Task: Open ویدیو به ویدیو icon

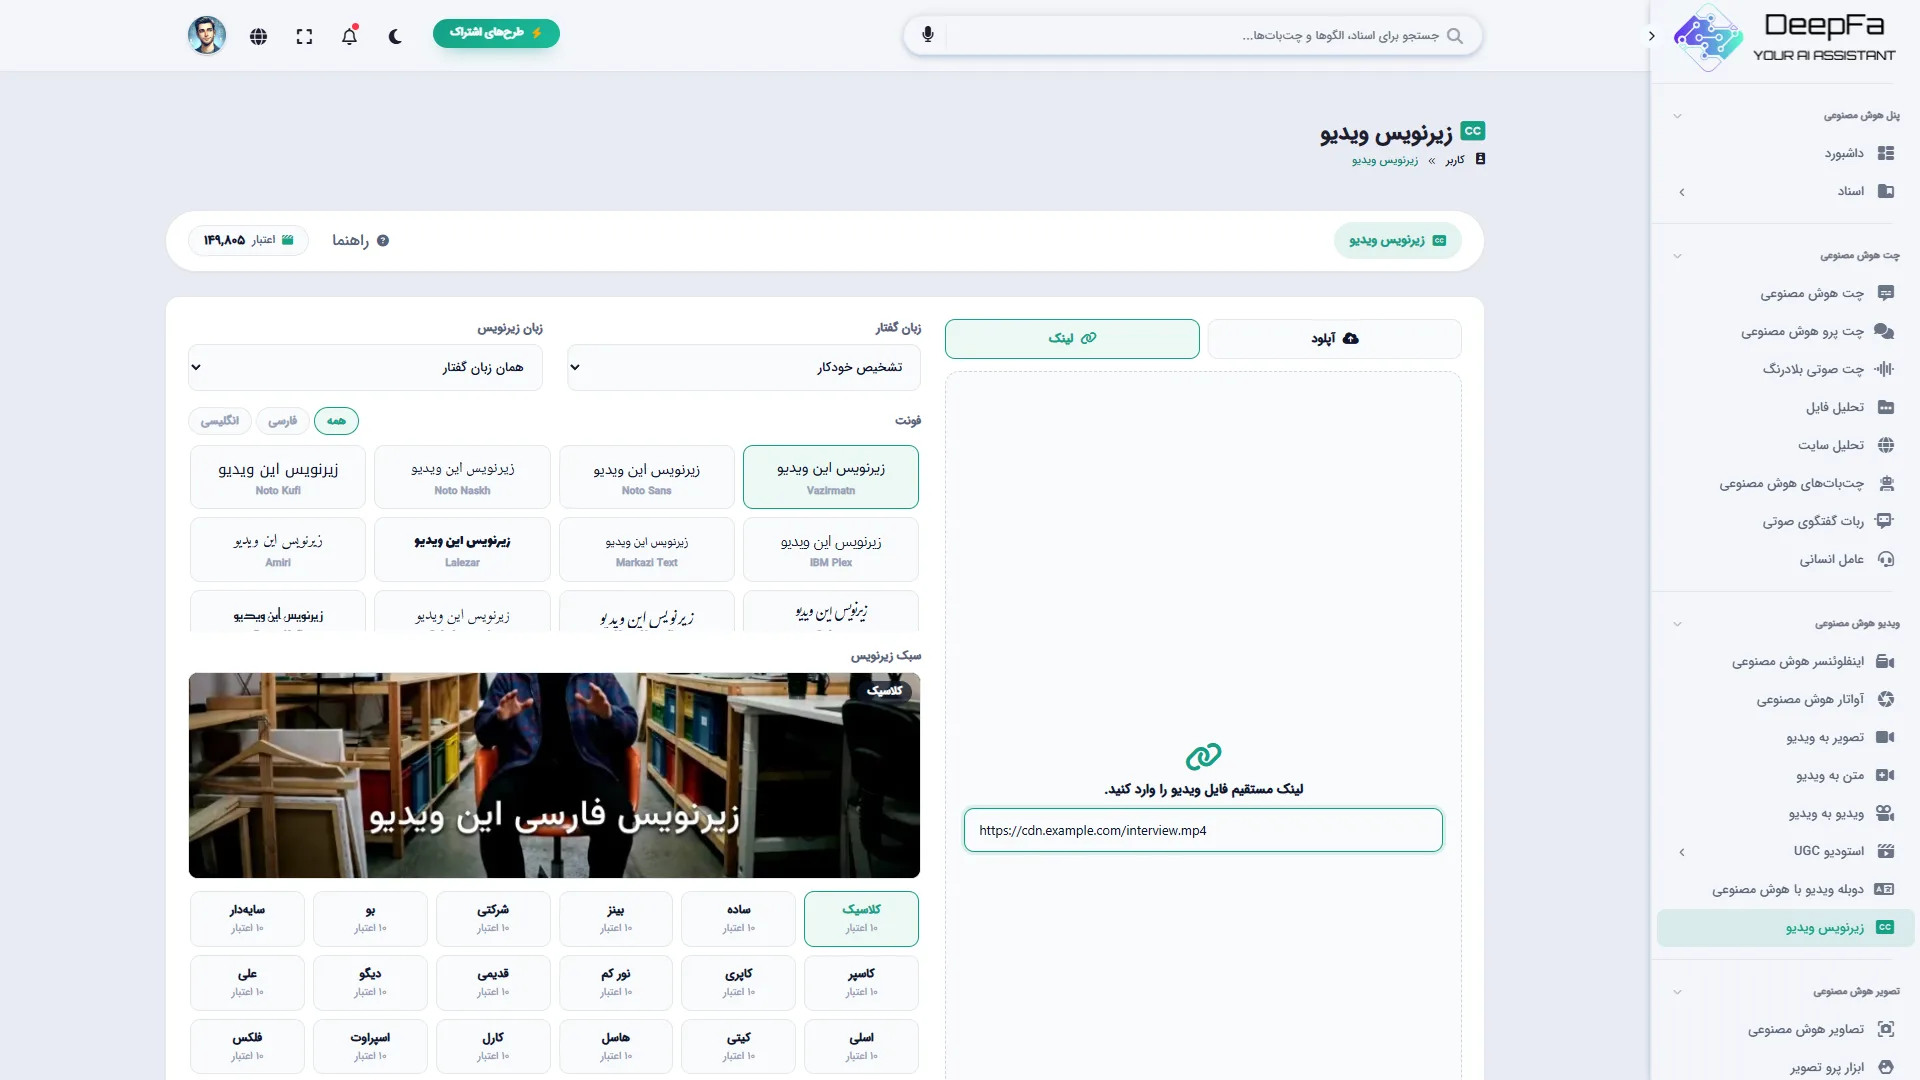Action: (1885, 813)
